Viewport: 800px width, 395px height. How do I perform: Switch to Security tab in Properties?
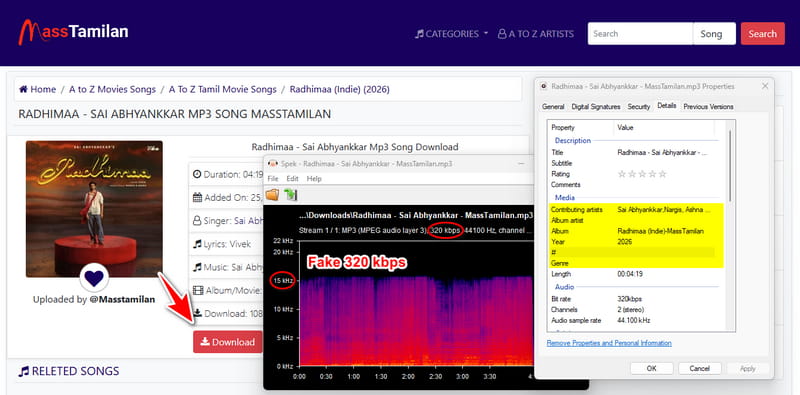coord(639,107)
